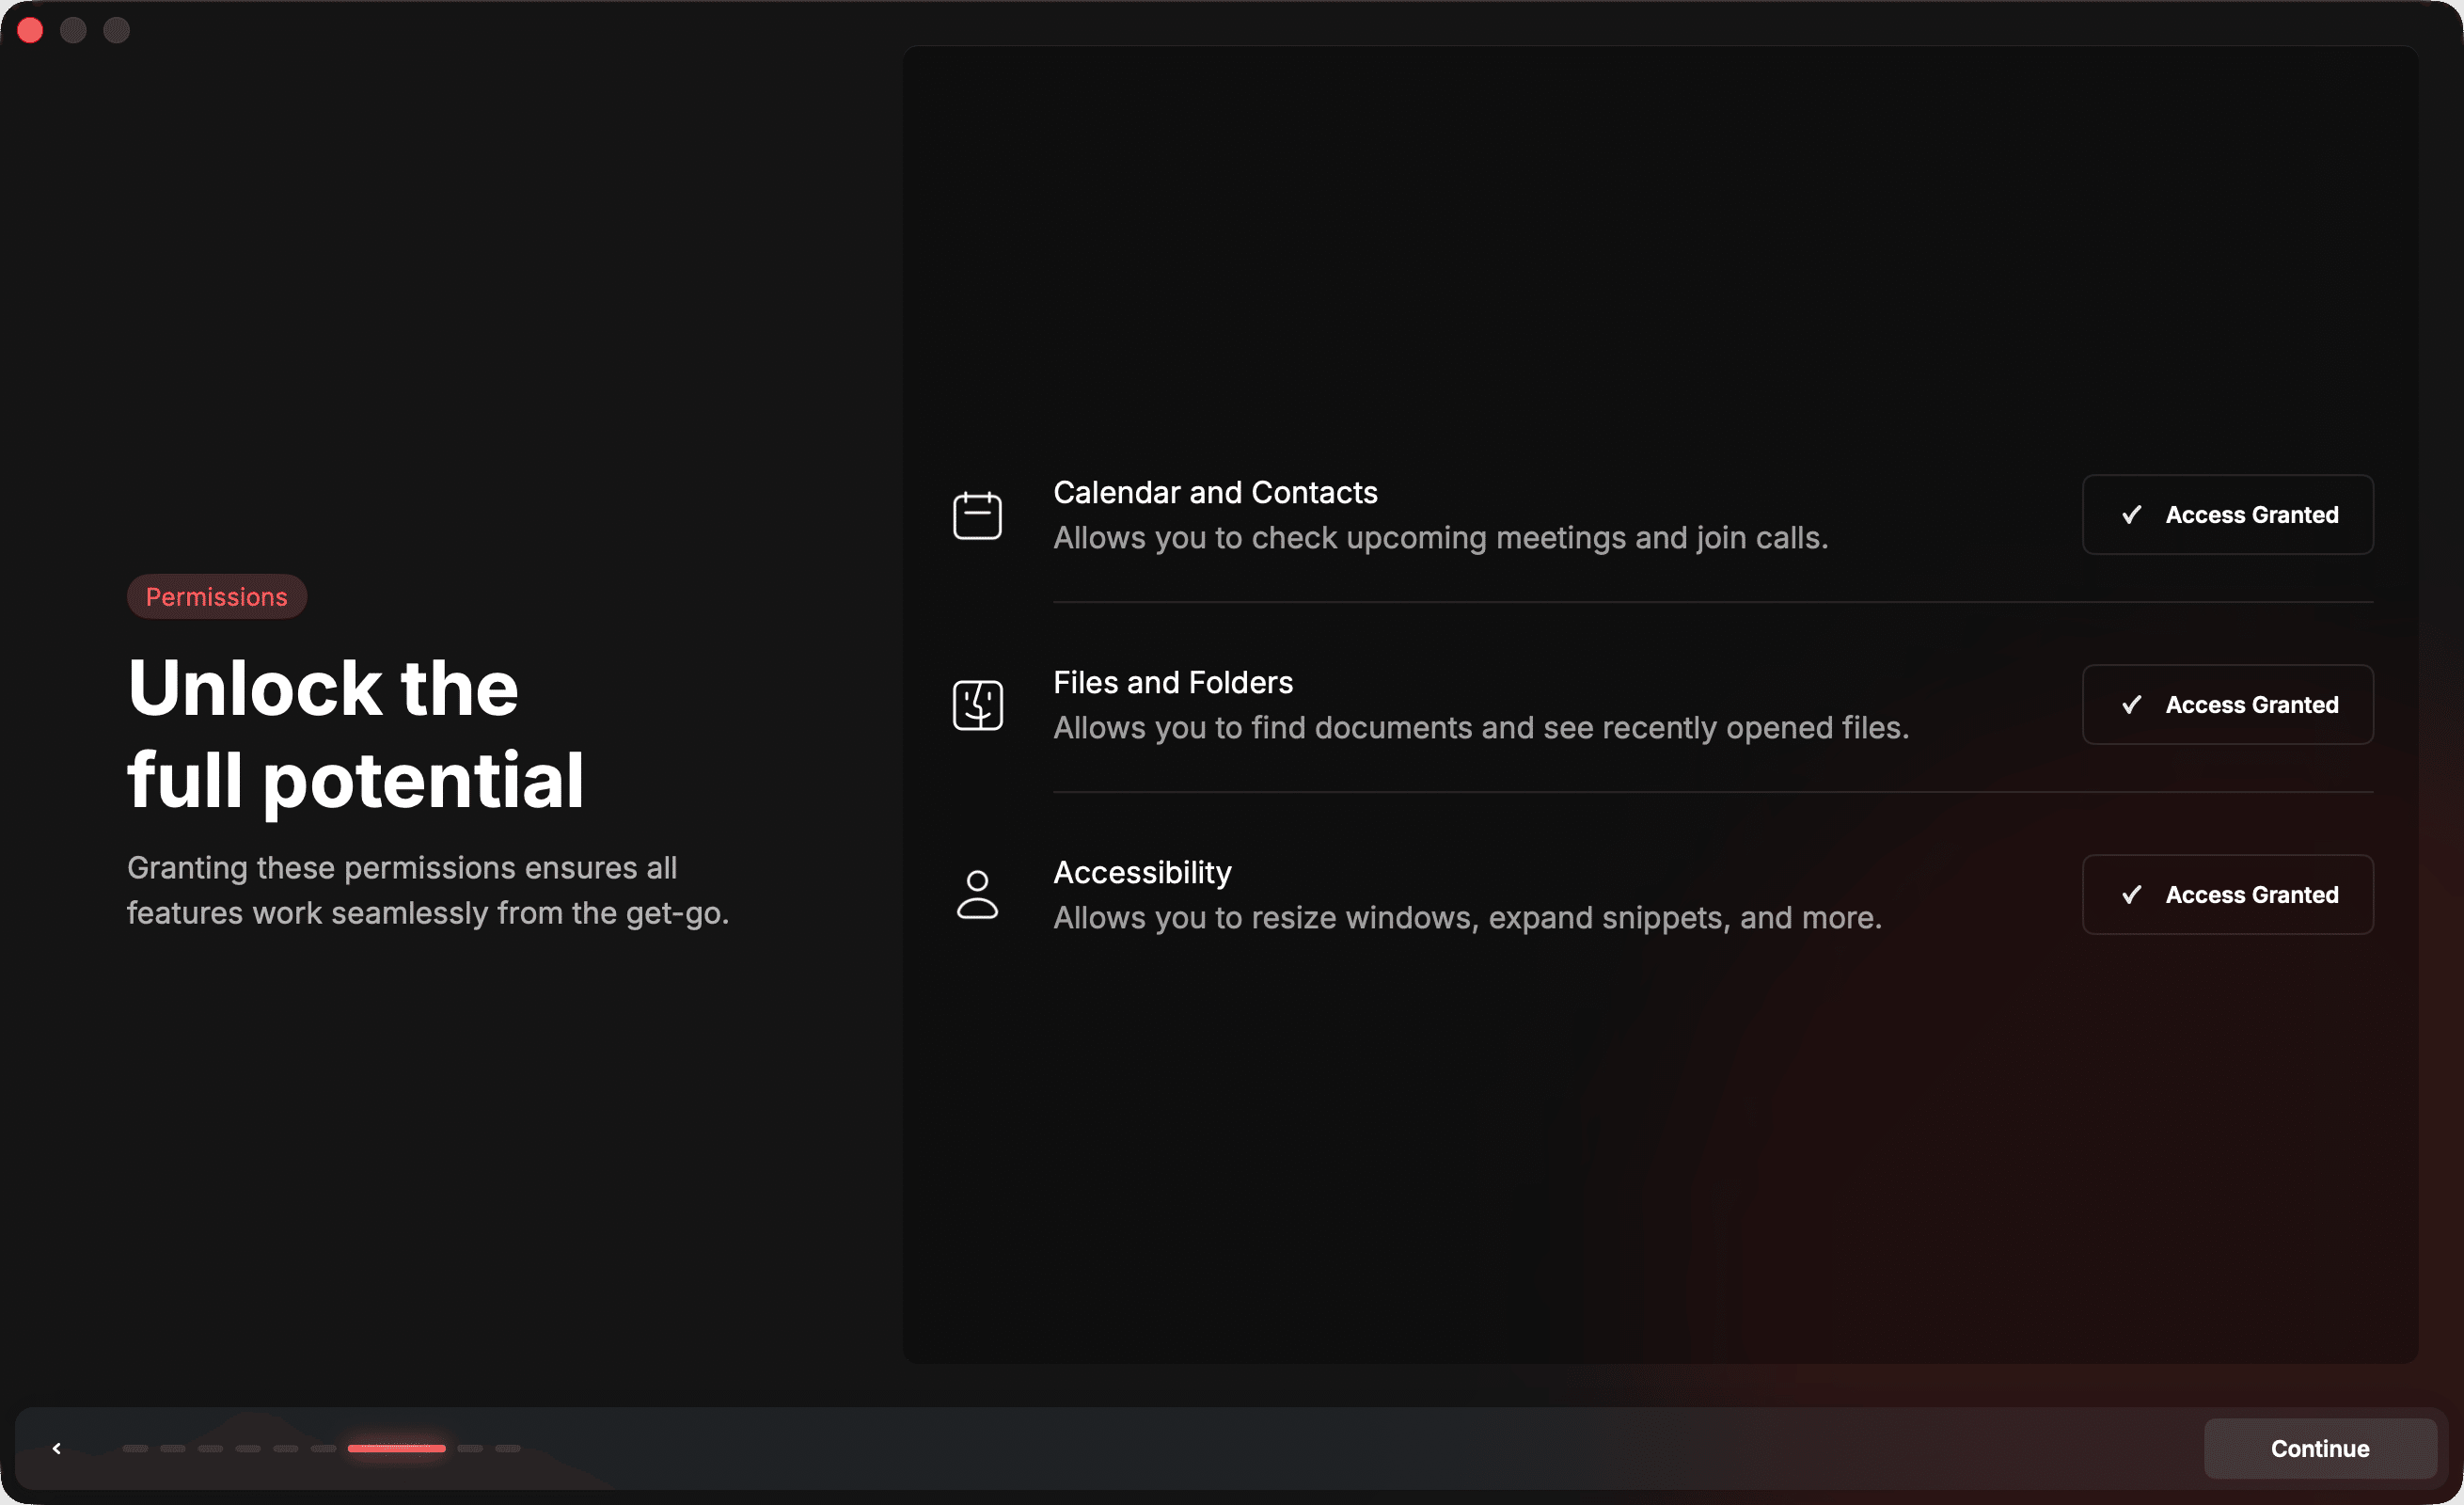This screenshot has height=1505, width=2464.
Task: Click the checkmark in Files Access Granted
Action: [x=2131, y=704]
